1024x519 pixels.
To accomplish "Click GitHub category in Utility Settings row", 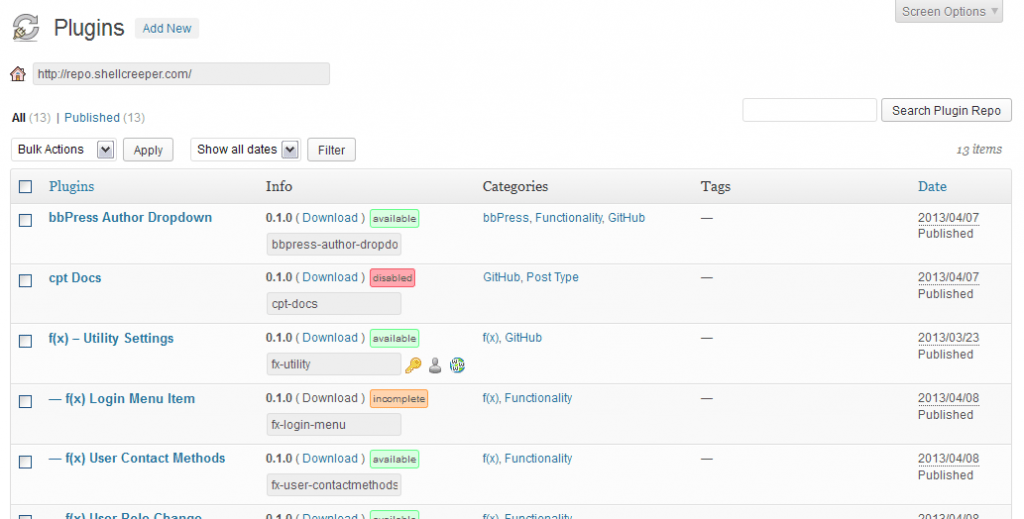I will (523, 338).
